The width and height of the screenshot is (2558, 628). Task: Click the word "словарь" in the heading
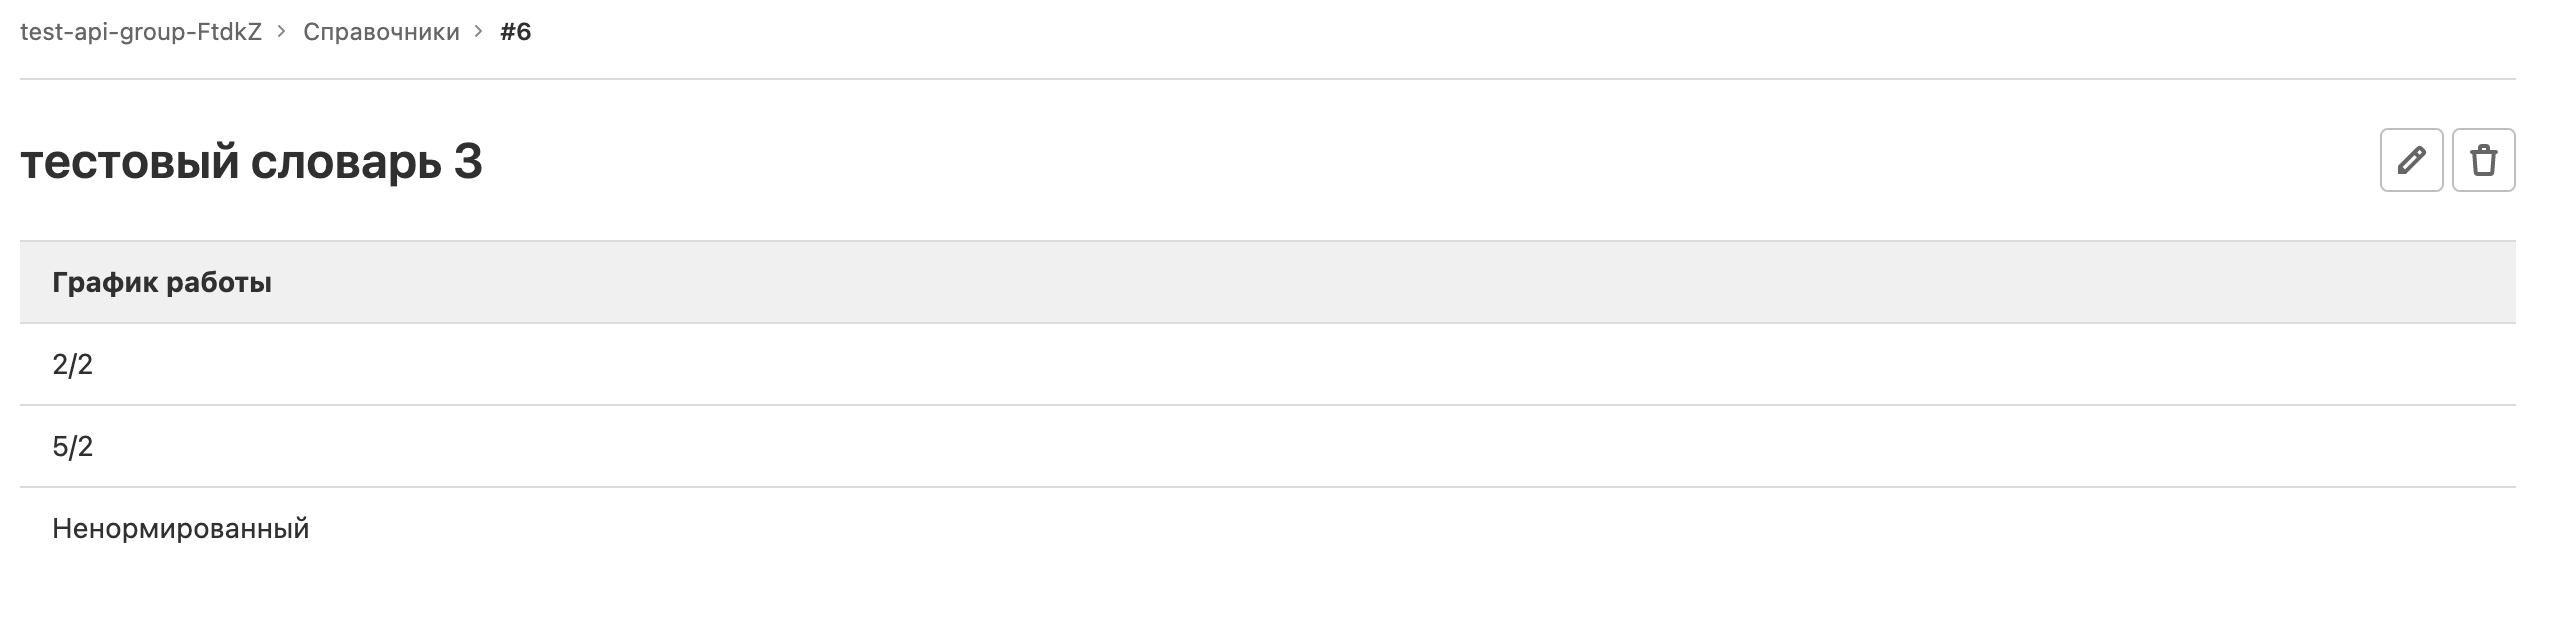pos(345,162)
